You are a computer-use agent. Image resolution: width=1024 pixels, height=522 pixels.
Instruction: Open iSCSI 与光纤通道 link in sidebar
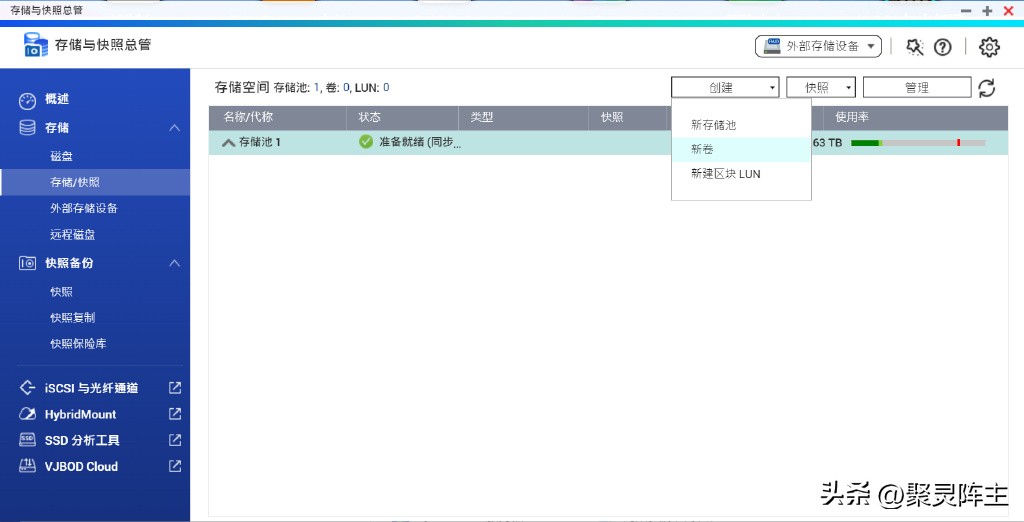[91, 388]
